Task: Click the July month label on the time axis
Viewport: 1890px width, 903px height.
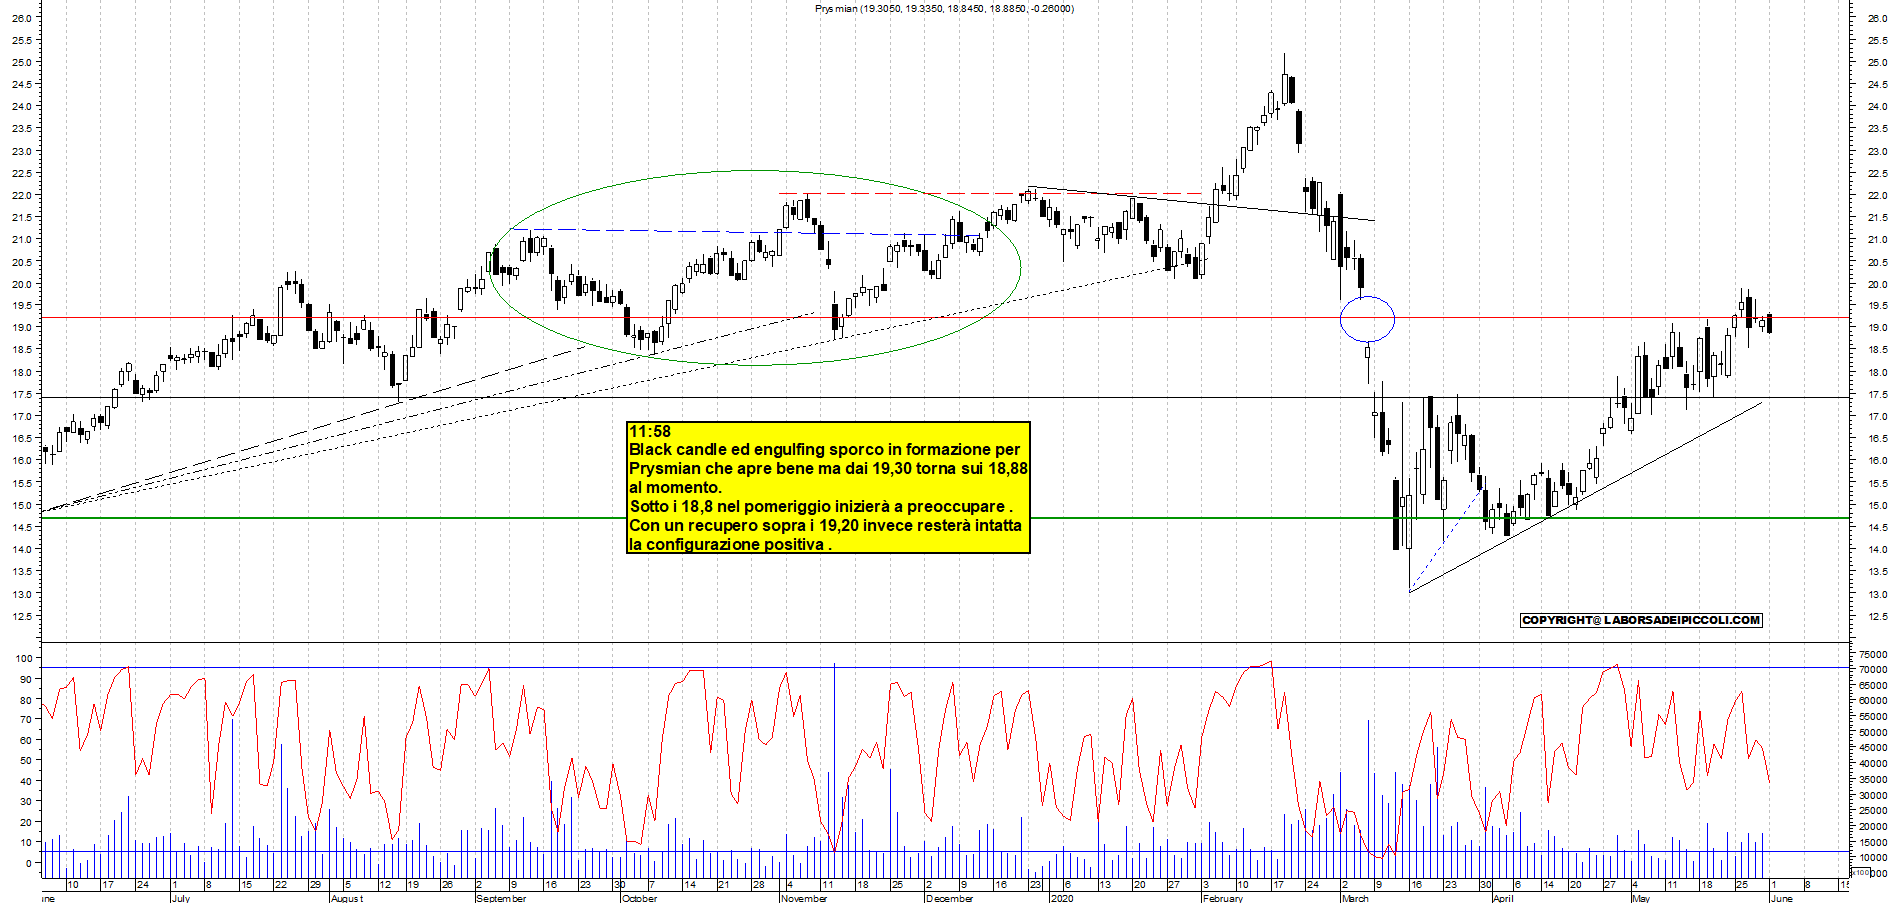Action: pos(181,898)
